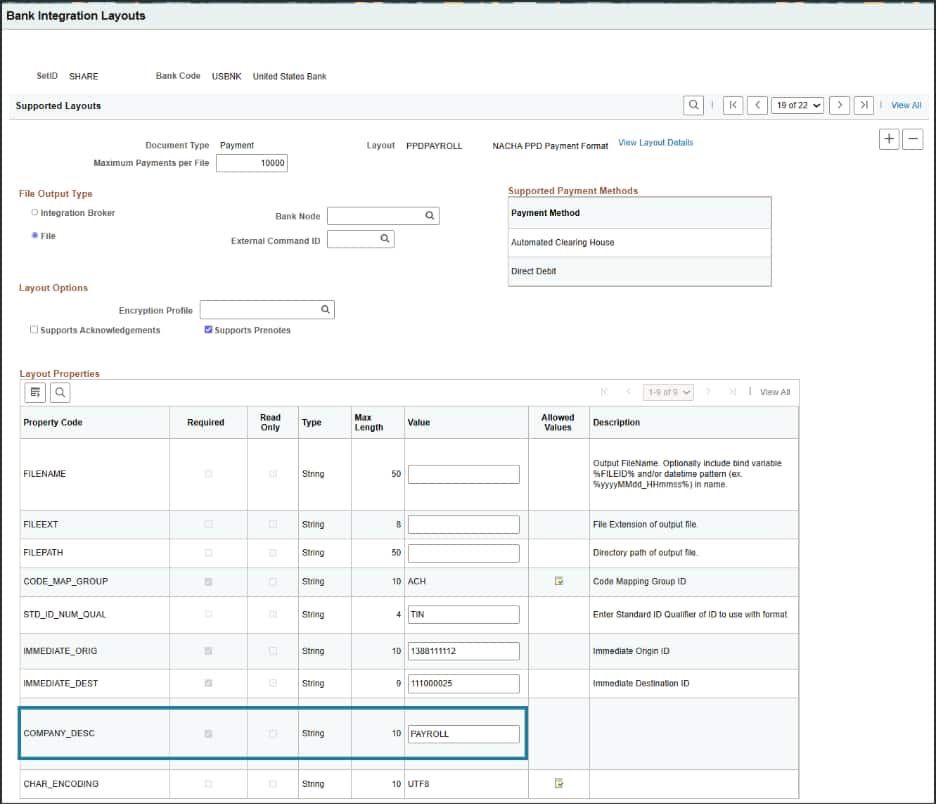Open Layout Properties 1-9 of 9 dropdown
This screenshot has height=804, width=936.
coord(669,392)
